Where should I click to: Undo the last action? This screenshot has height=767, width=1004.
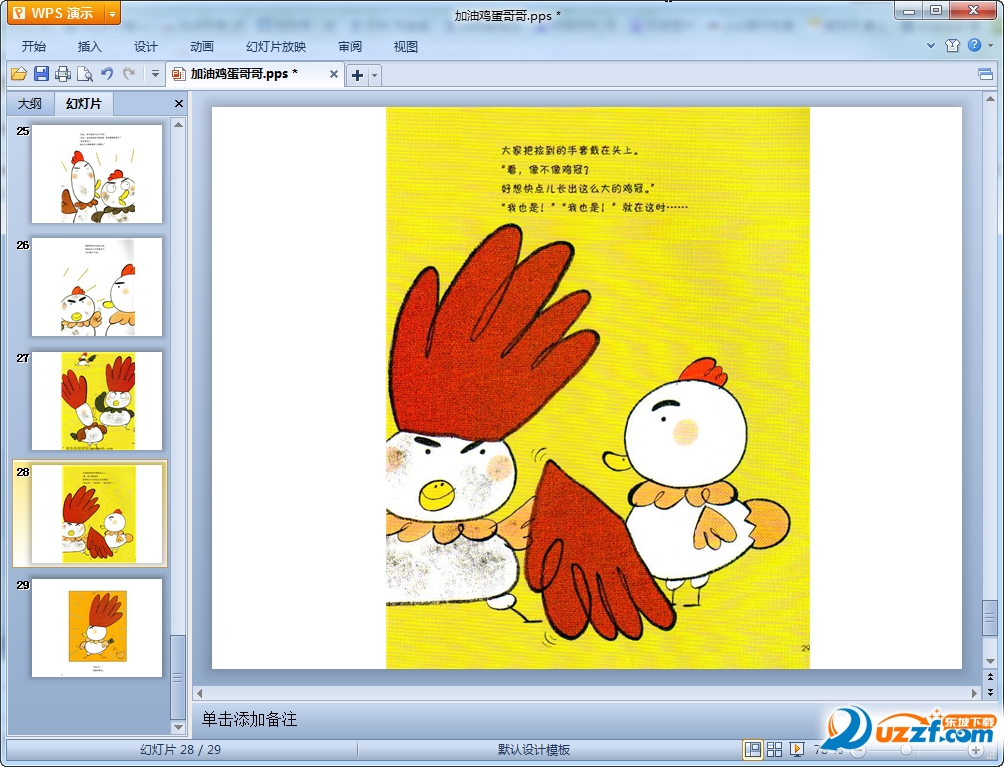107,74
